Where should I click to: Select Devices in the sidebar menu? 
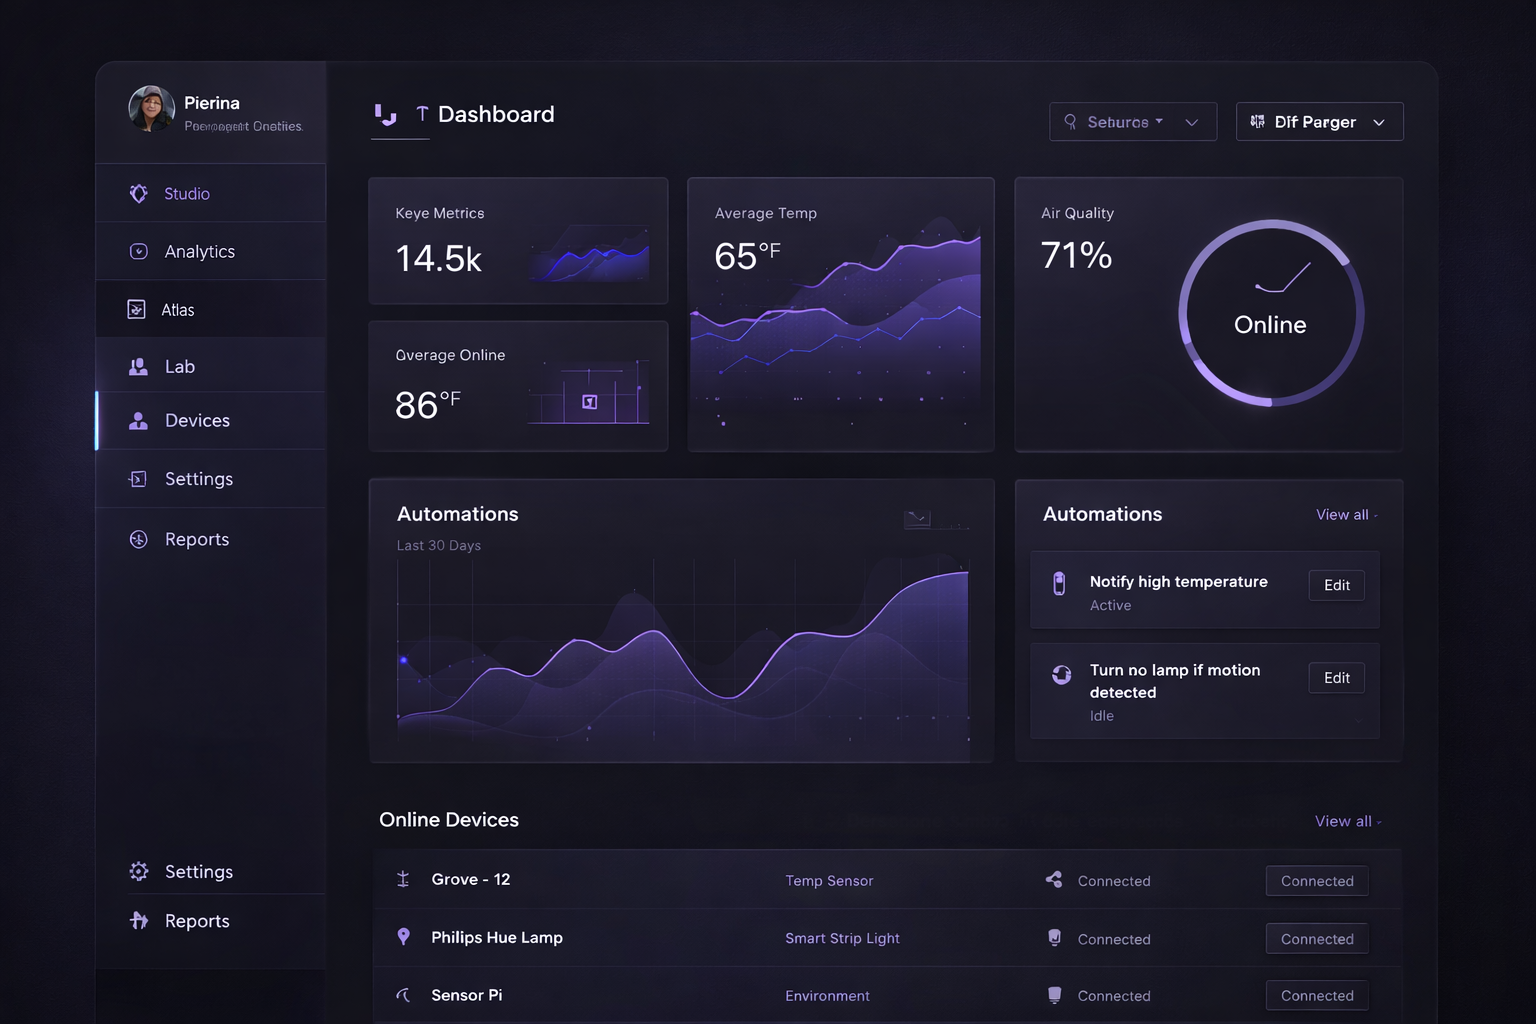197,421
